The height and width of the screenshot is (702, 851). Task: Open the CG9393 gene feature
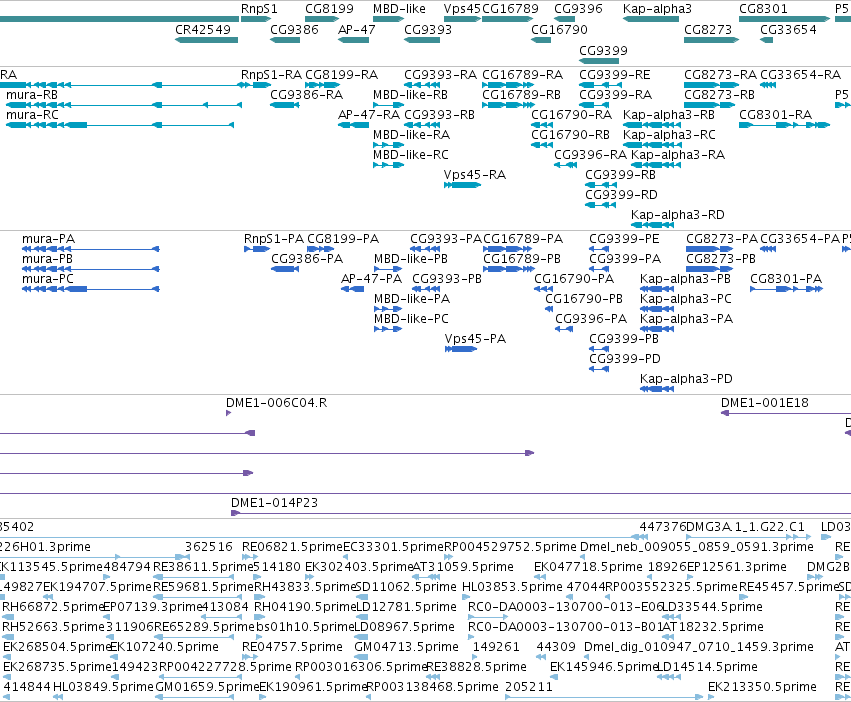pos(422,40)
